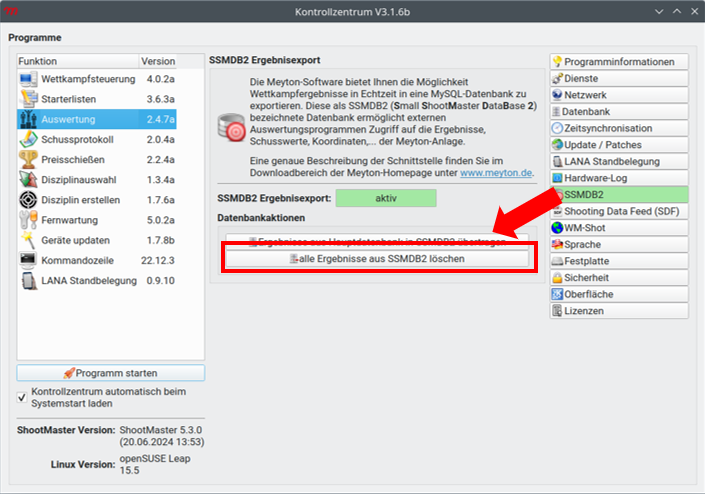This screenshot has width=705, height=495.
Task: Click the Schussprotokoll target icon
Action: [x=28, y=139]
